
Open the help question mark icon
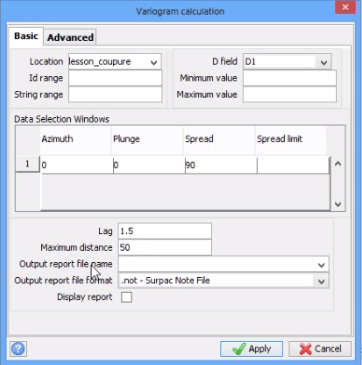coord(18,349)
